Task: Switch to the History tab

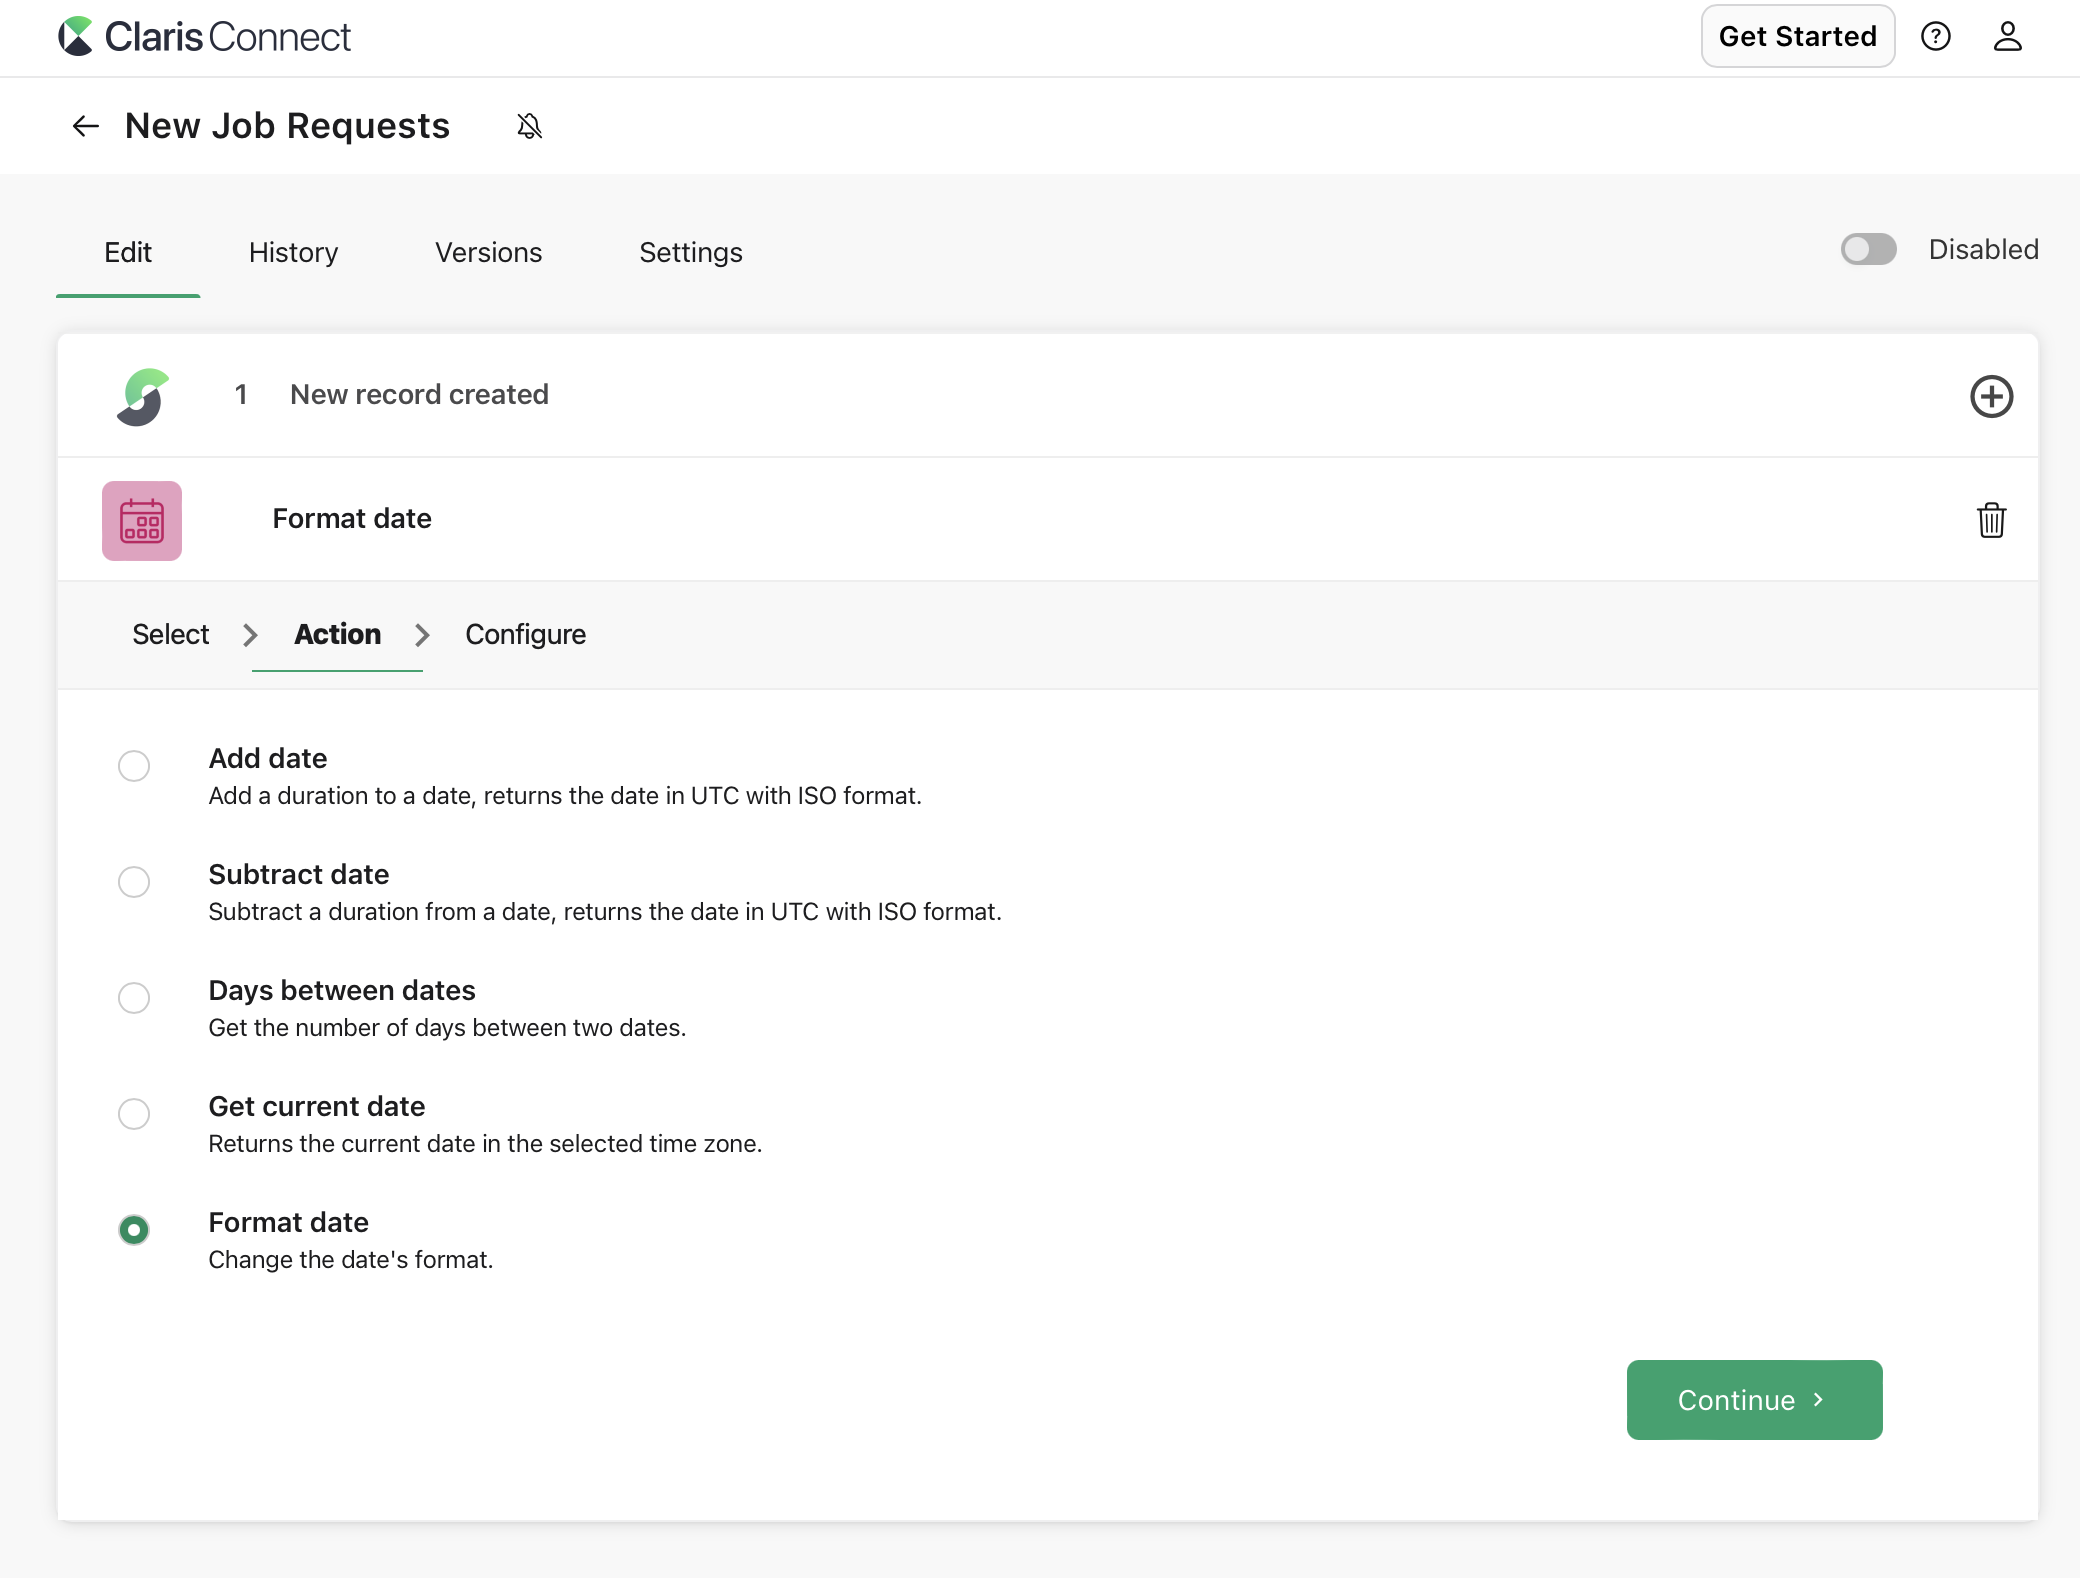Action: coord(292,253)
